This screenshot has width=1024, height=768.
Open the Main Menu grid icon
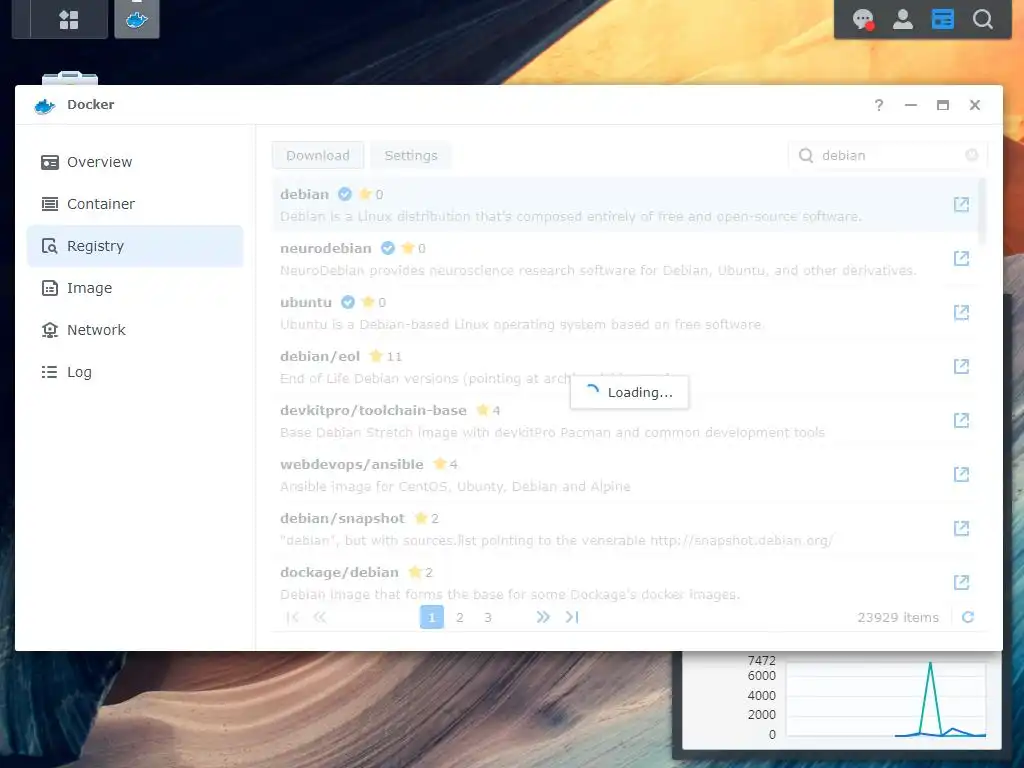(69, 20)
